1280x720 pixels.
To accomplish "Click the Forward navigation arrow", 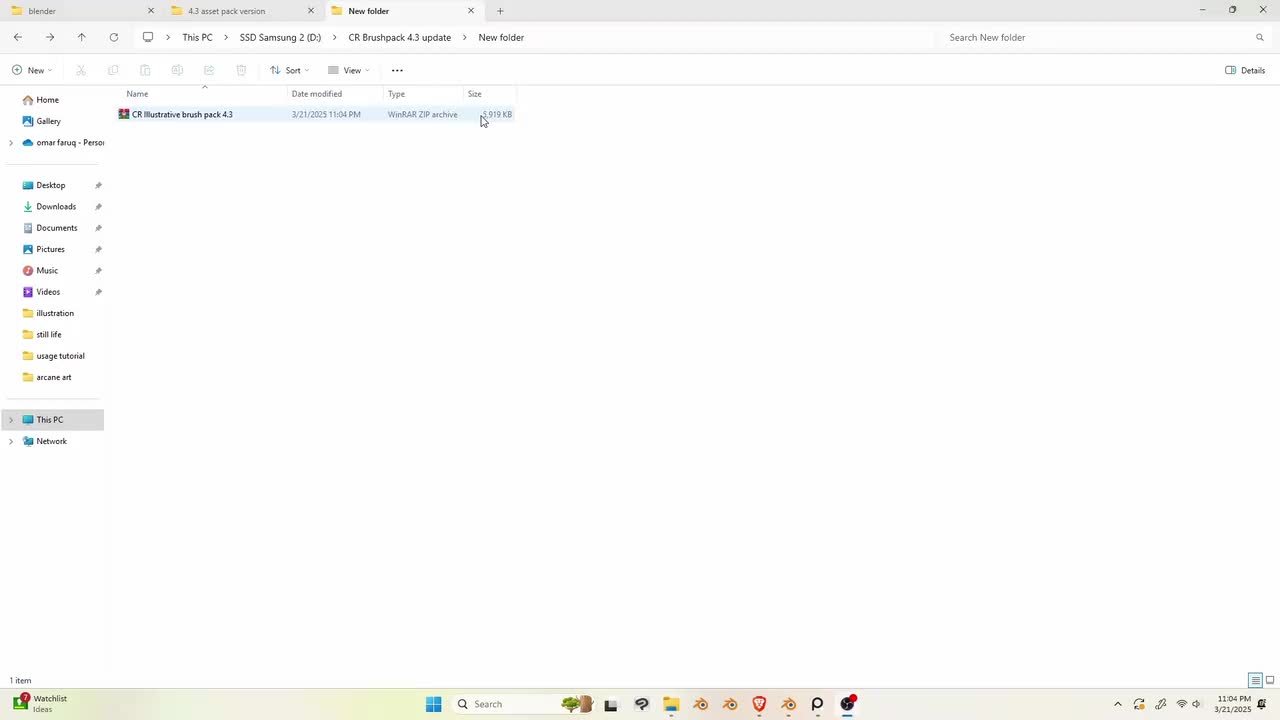I will [x=50, y=37].
